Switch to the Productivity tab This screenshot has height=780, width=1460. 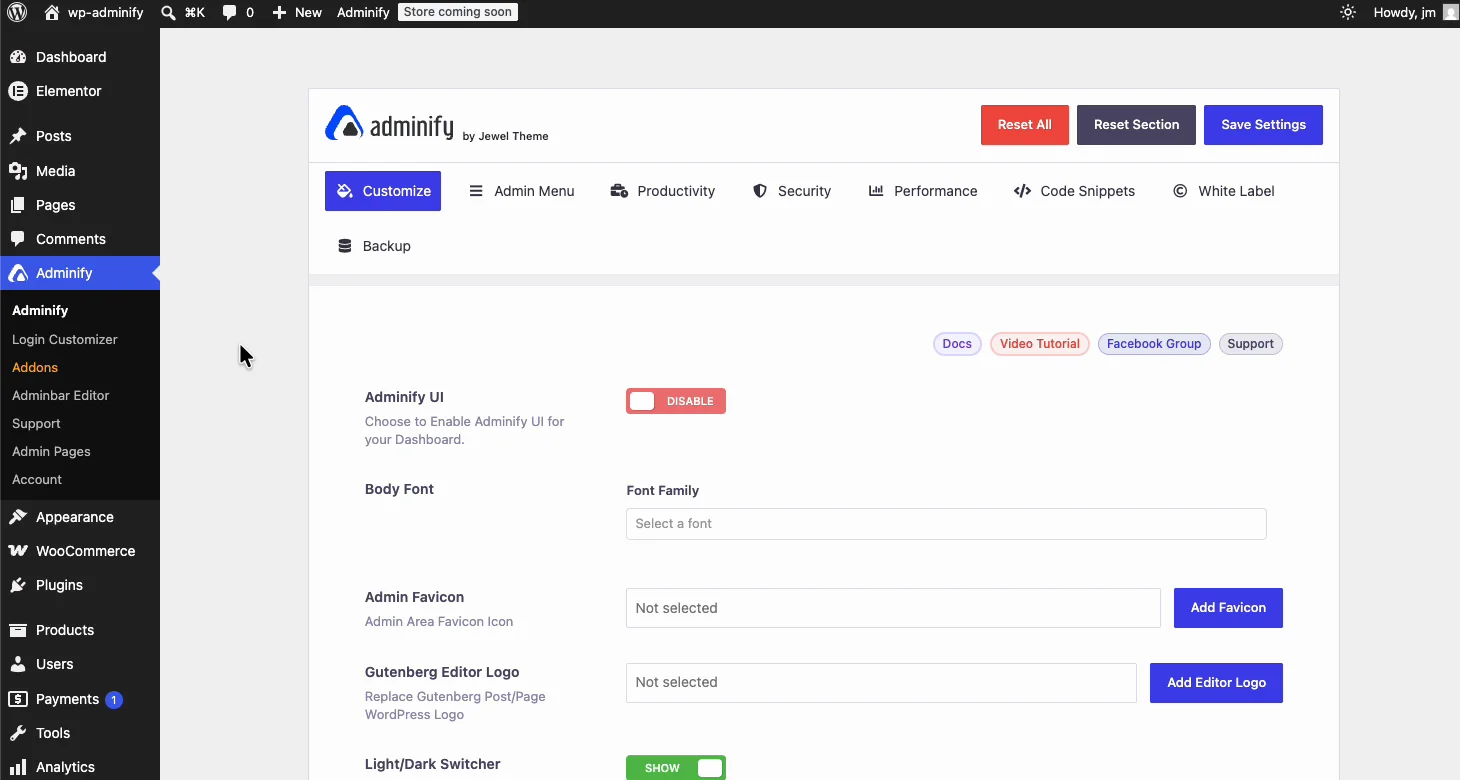pos(663,191)
